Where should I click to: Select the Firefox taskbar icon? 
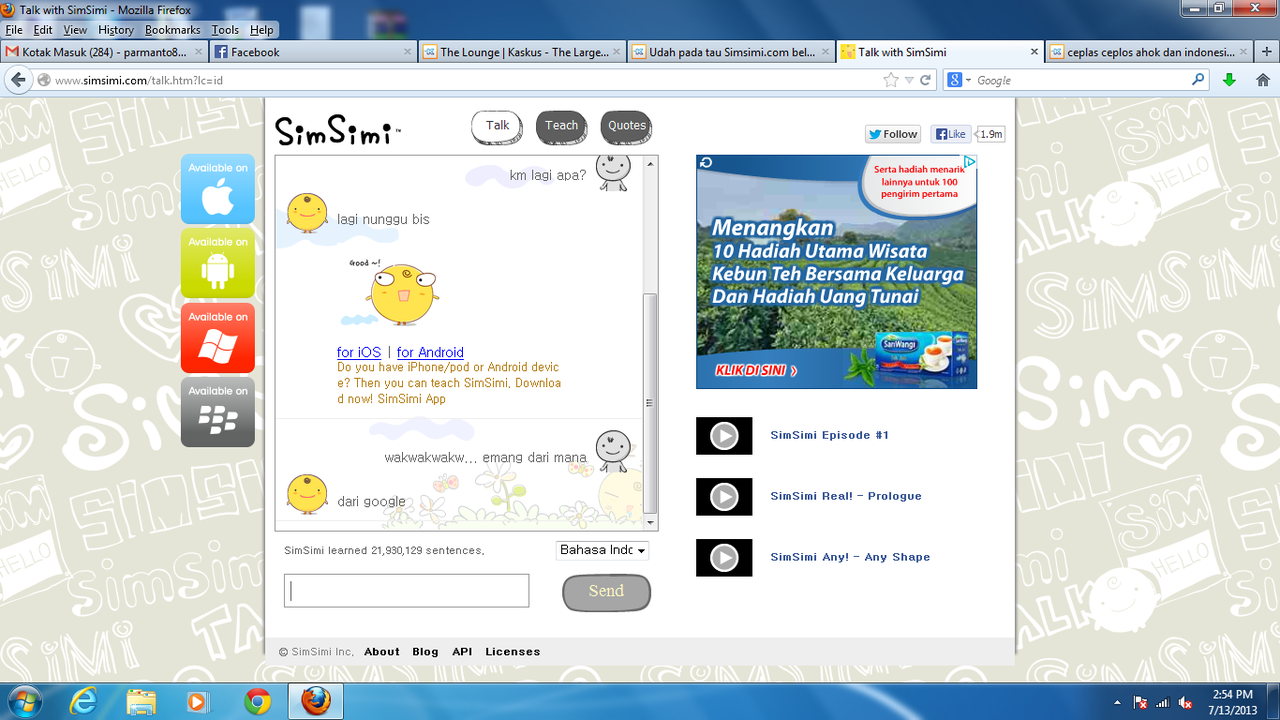click(x=315, y=702)
